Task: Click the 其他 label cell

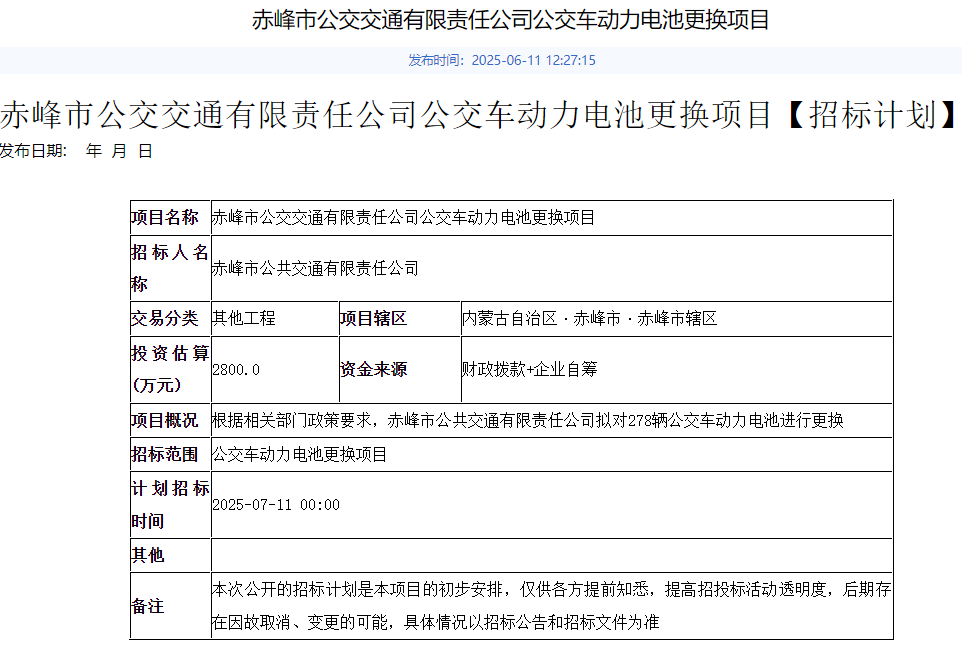Action: 170,555
